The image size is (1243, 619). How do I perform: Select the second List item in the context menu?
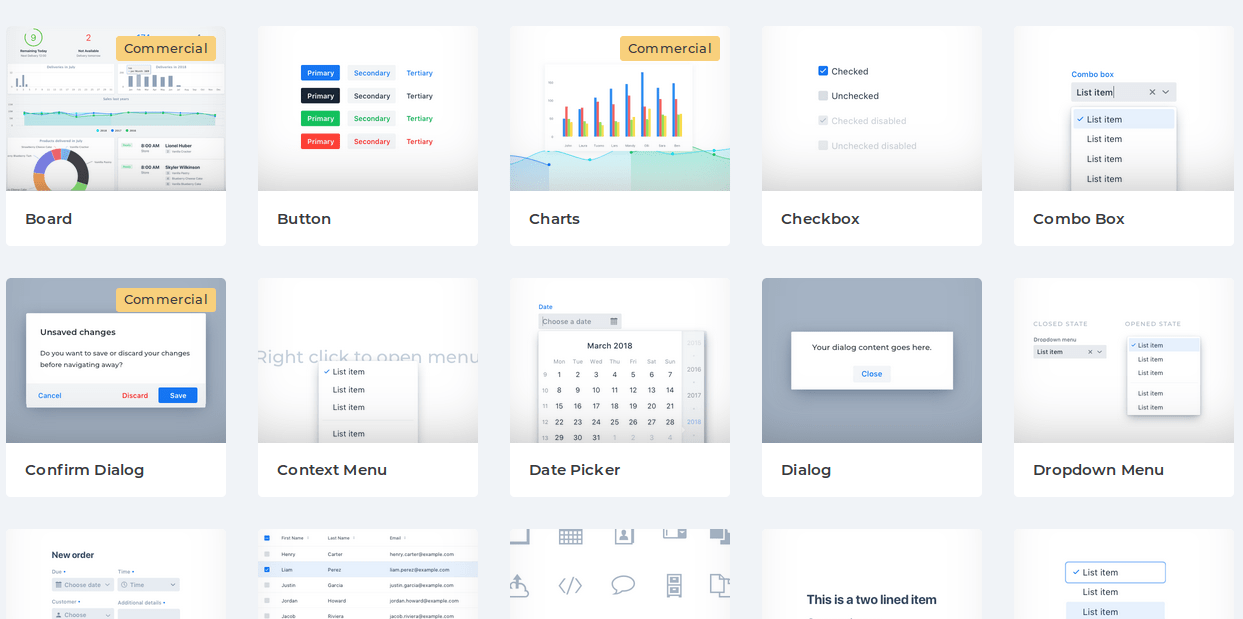click(x=347, y=389)
